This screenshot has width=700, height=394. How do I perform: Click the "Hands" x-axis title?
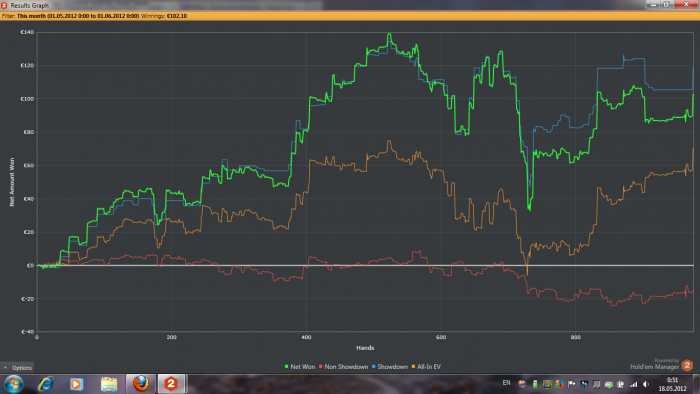365,348
